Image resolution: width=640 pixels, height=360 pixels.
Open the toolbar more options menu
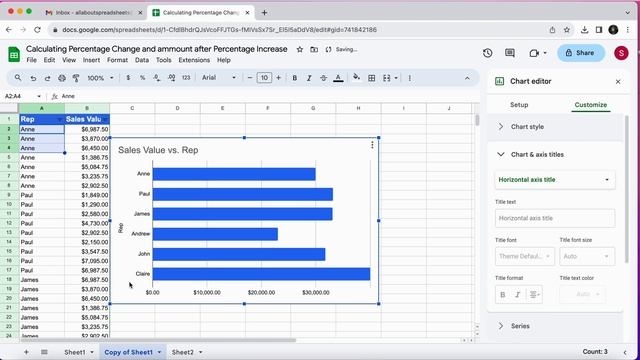point(409,78)
